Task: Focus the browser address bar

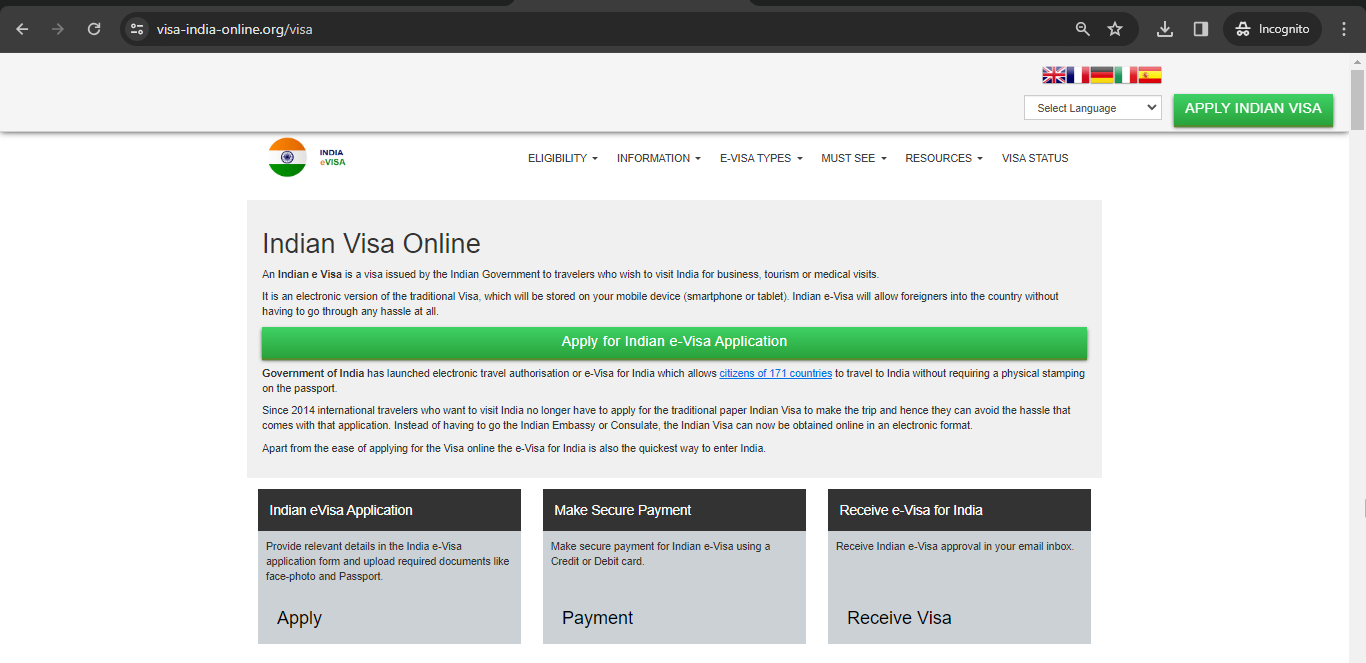Action: 600,29
